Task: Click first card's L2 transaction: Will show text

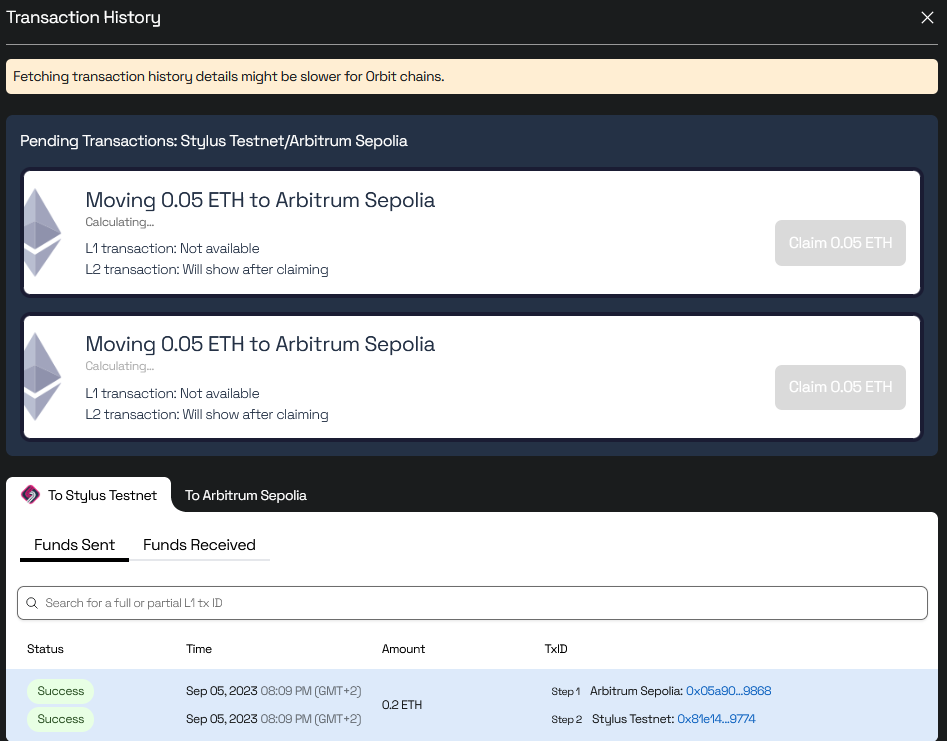Action: coord(207,269)
